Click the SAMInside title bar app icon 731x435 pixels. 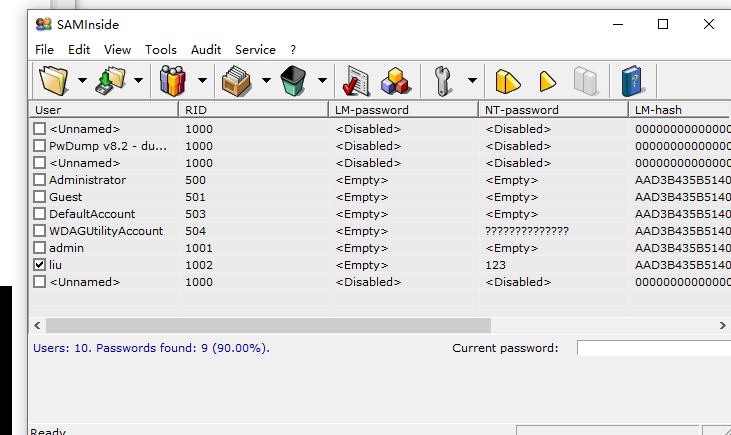click(x=43, y=24)
